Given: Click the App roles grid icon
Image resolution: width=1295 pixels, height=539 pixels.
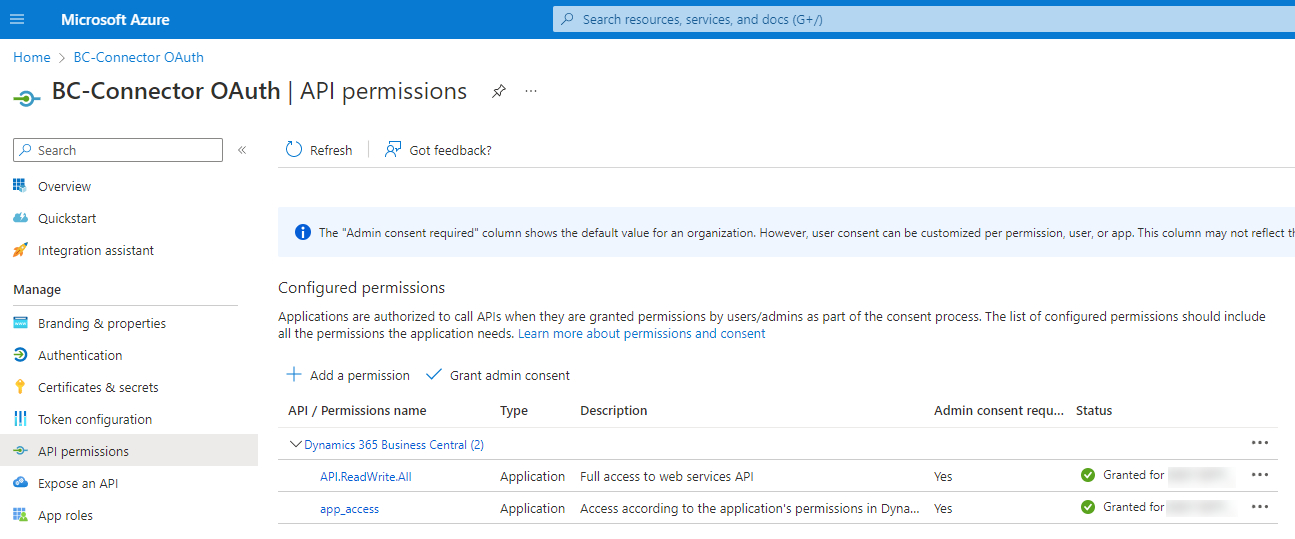Looking at the screenshot, I should tap(20, 515).
